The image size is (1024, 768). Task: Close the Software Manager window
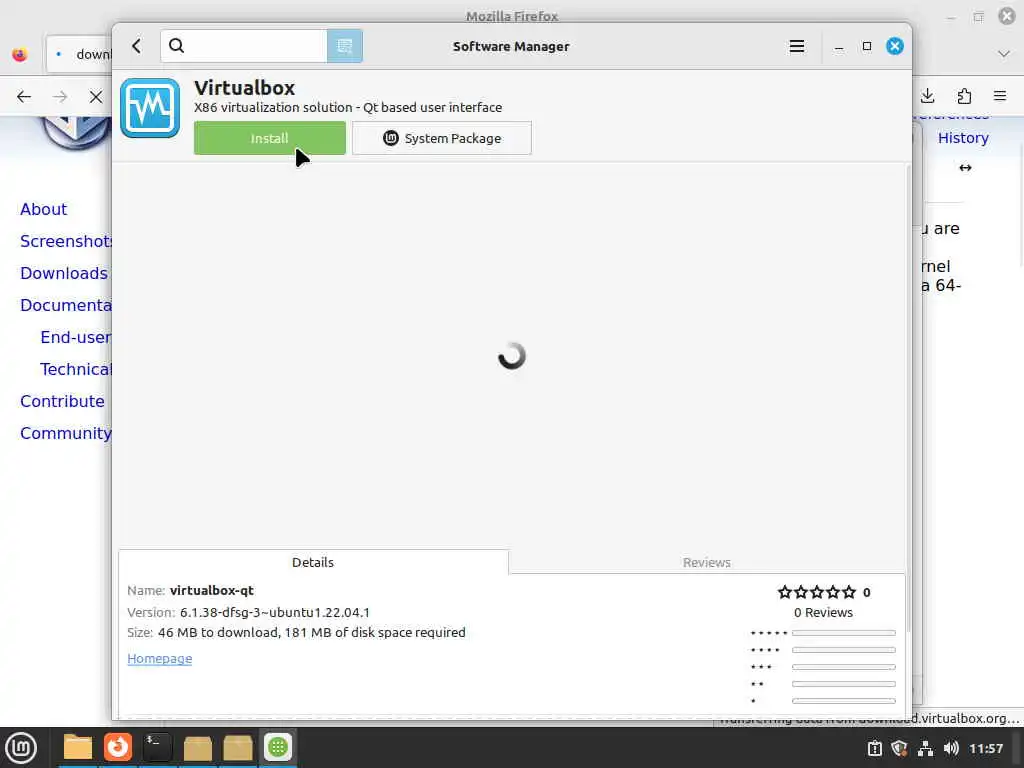pyautogui.click(x=895, y=46)
